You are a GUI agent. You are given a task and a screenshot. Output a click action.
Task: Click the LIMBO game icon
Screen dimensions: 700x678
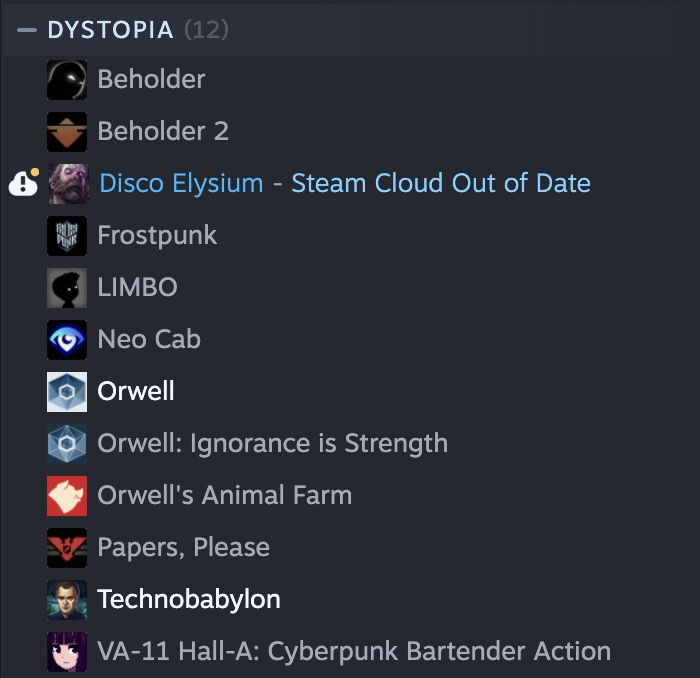click(67, 288)
